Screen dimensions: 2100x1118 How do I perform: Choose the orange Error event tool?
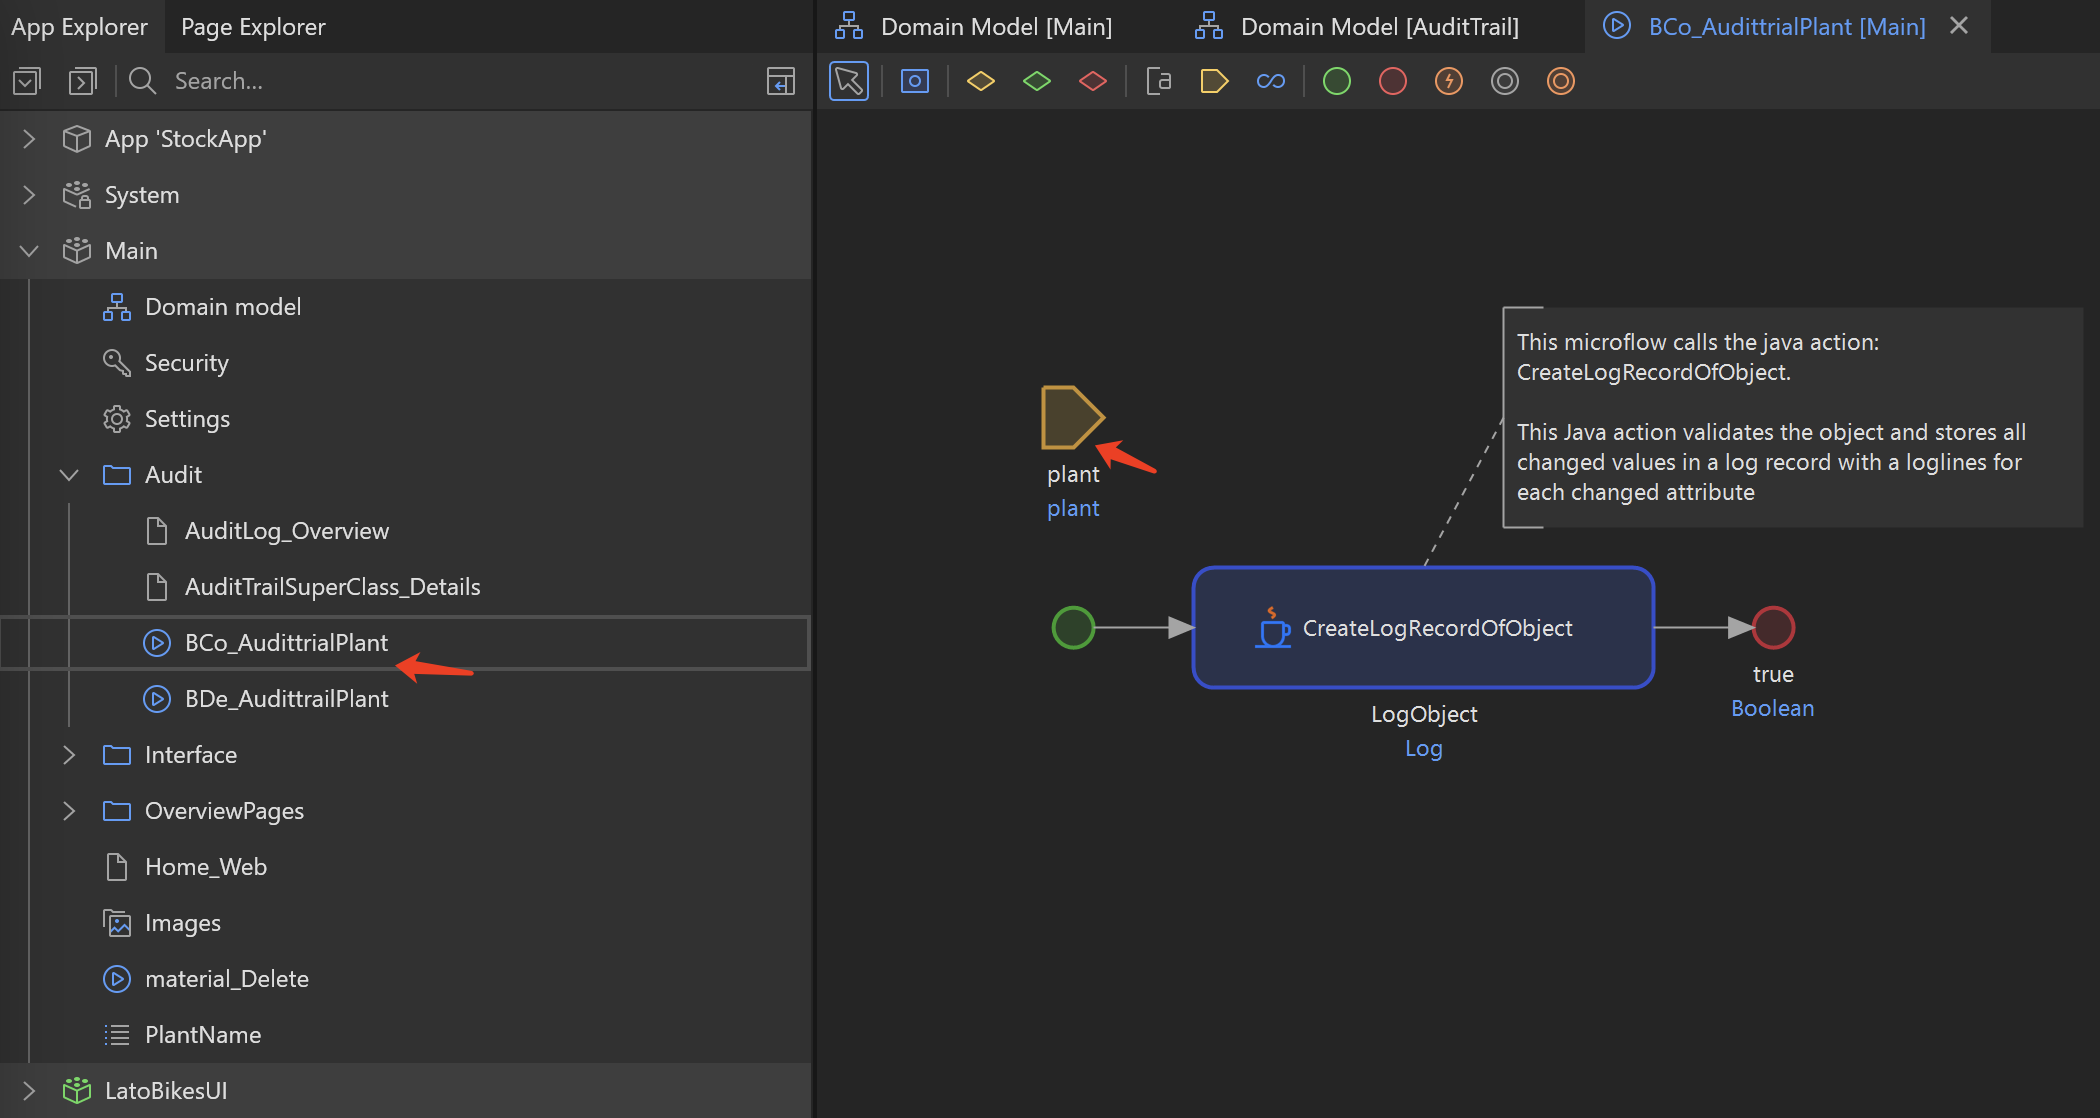[1449, 81]
